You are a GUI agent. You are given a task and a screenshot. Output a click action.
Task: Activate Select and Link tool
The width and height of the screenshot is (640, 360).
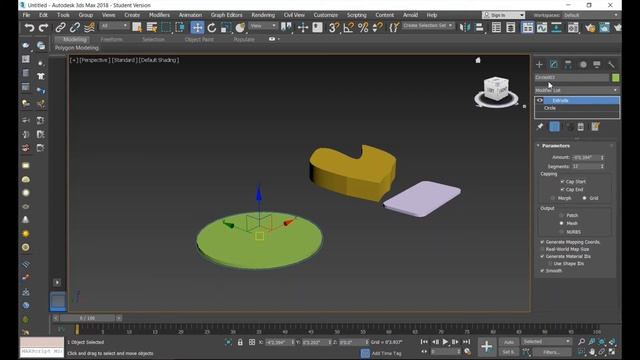(x=60, y=28)
